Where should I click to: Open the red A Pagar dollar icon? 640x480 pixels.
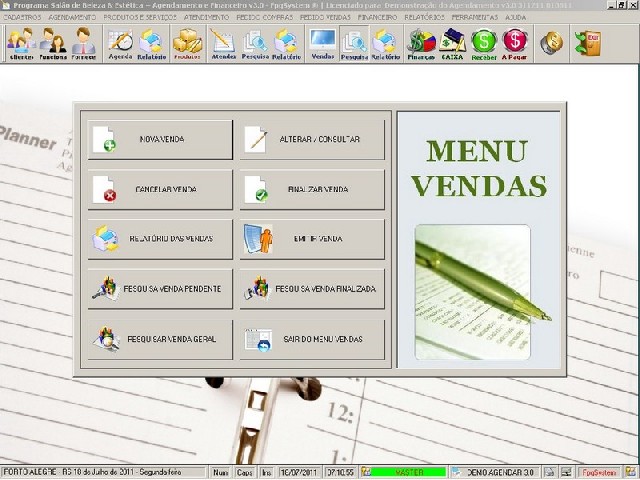point(515,44)
